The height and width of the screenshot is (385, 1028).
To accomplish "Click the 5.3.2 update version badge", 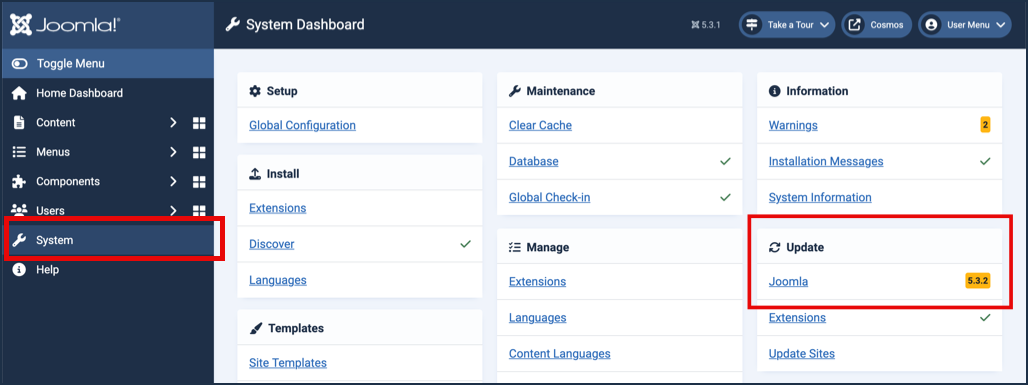I will click(978, 281).
